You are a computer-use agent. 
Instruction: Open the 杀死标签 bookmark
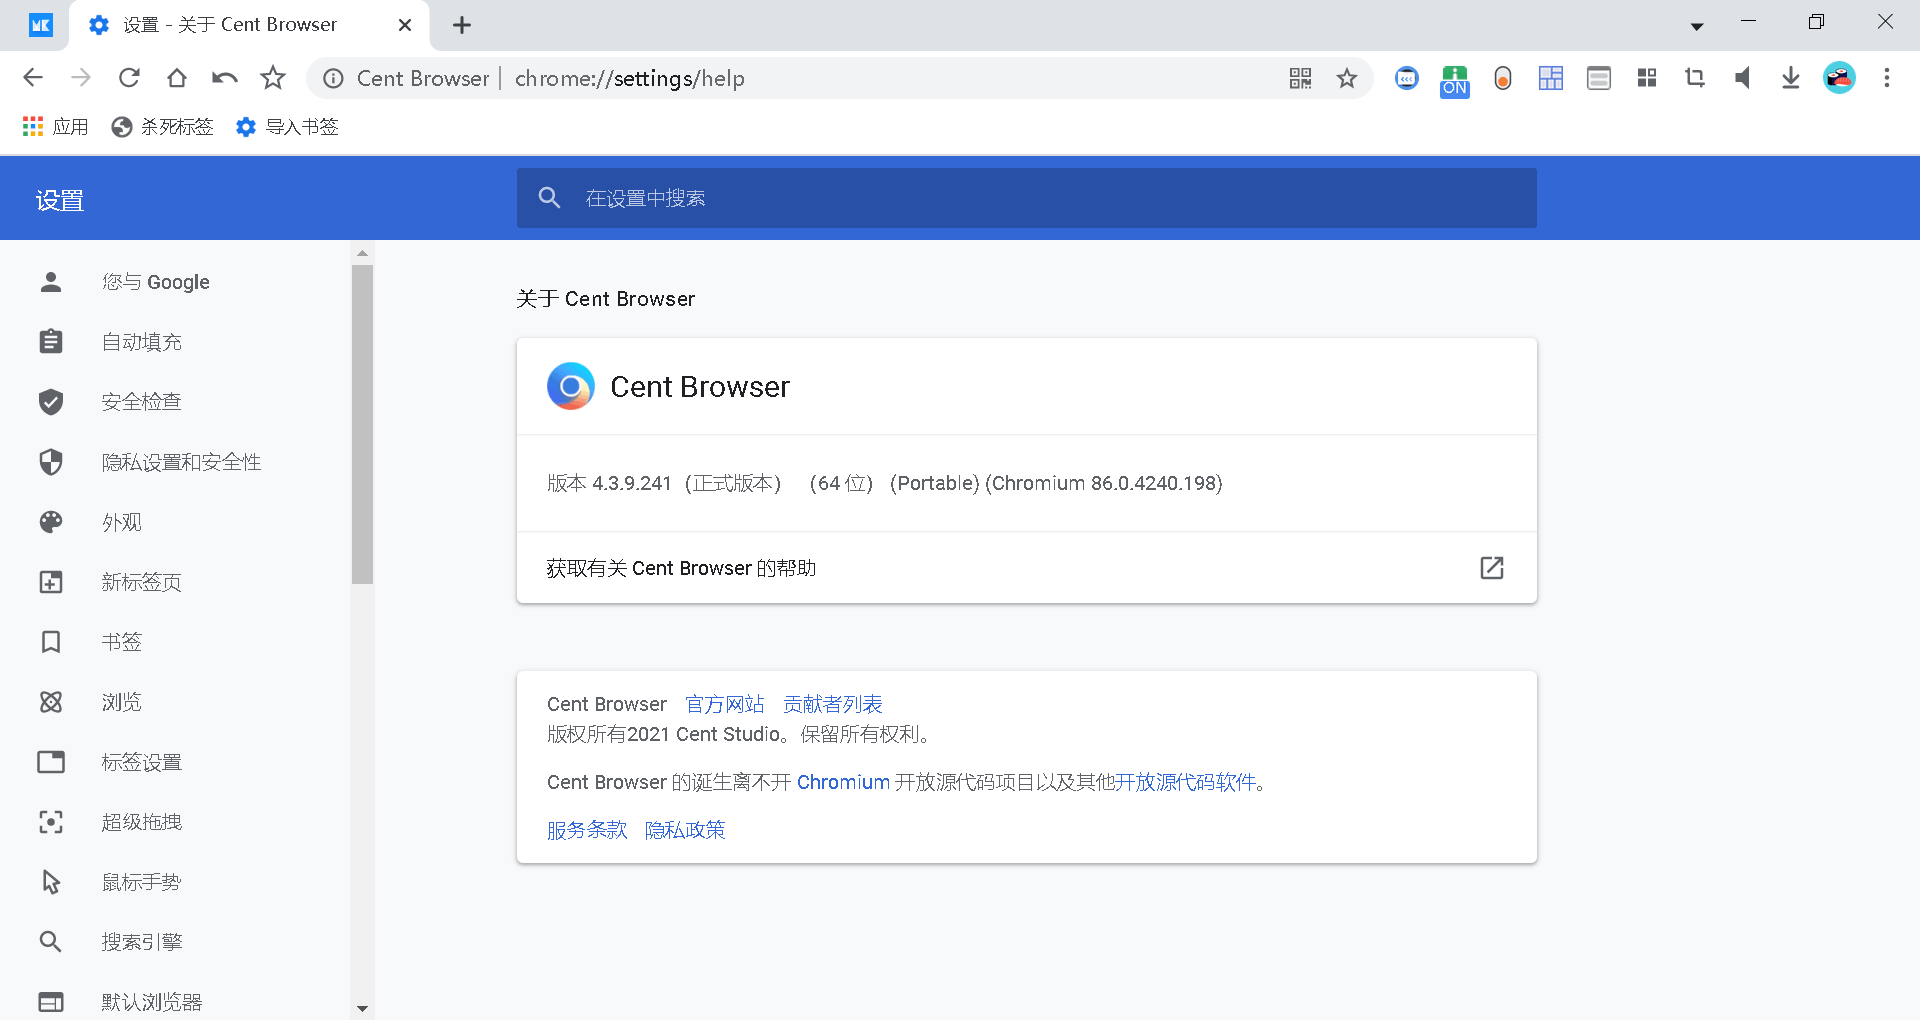click(163, 127)
